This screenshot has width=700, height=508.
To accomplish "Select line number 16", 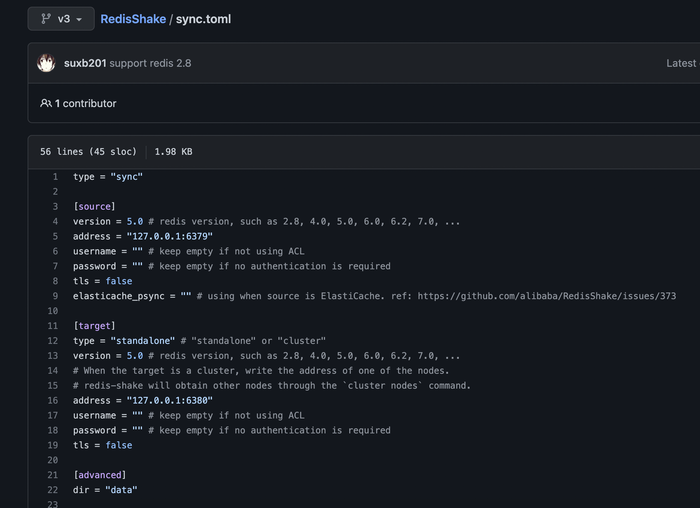I will pos(53,400).
